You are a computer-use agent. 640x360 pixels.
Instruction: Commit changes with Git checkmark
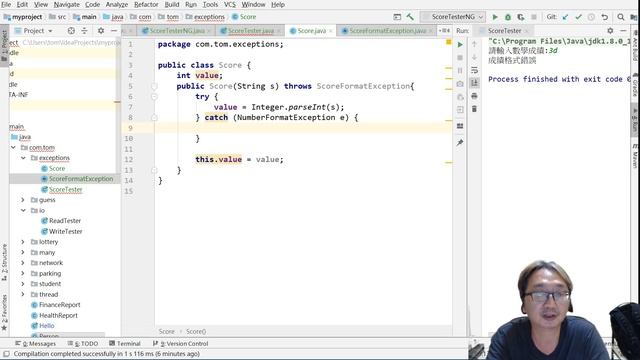(578, 17)
